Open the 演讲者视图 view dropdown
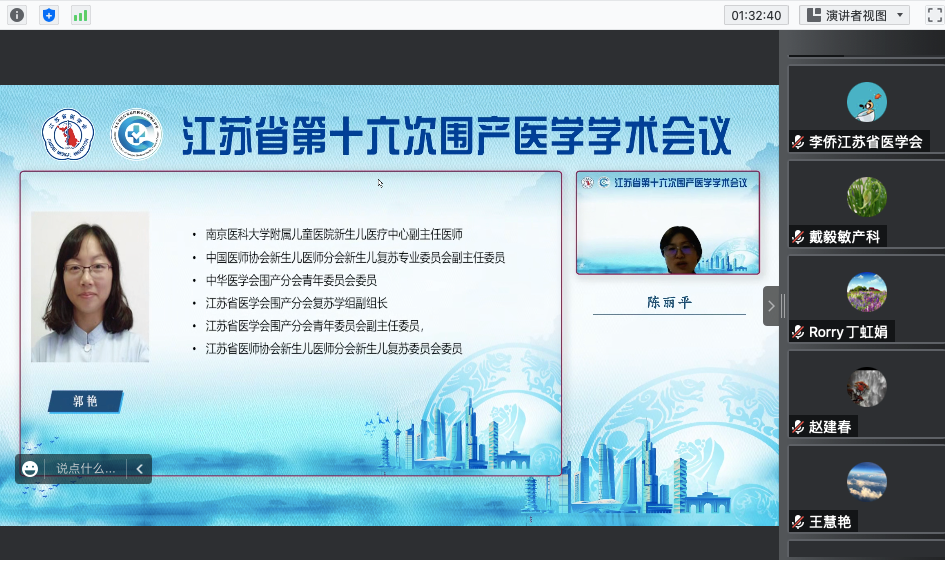Viewport: 945px width, 563px height. (854, 15)
